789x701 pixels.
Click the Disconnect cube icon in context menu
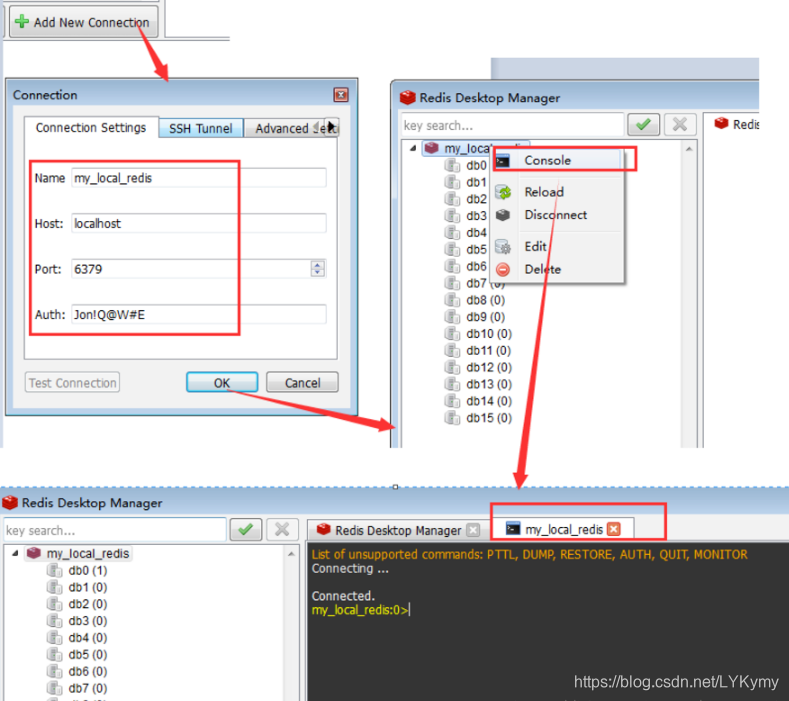[503, 215]
